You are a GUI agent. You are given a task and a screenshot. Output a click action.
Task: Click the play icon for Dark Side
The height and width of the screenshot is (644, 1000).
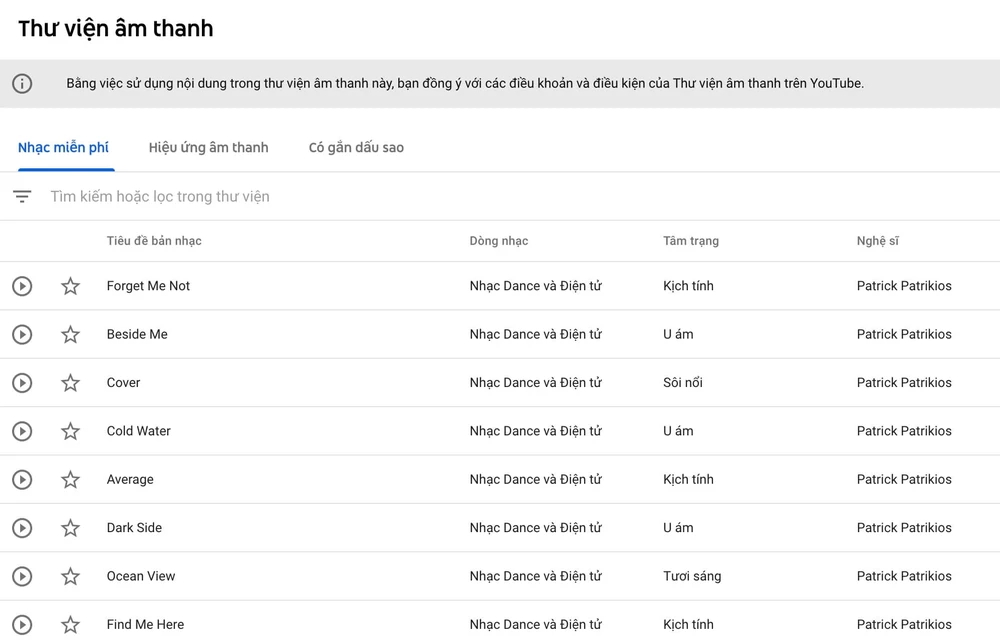tap(22, 528)
